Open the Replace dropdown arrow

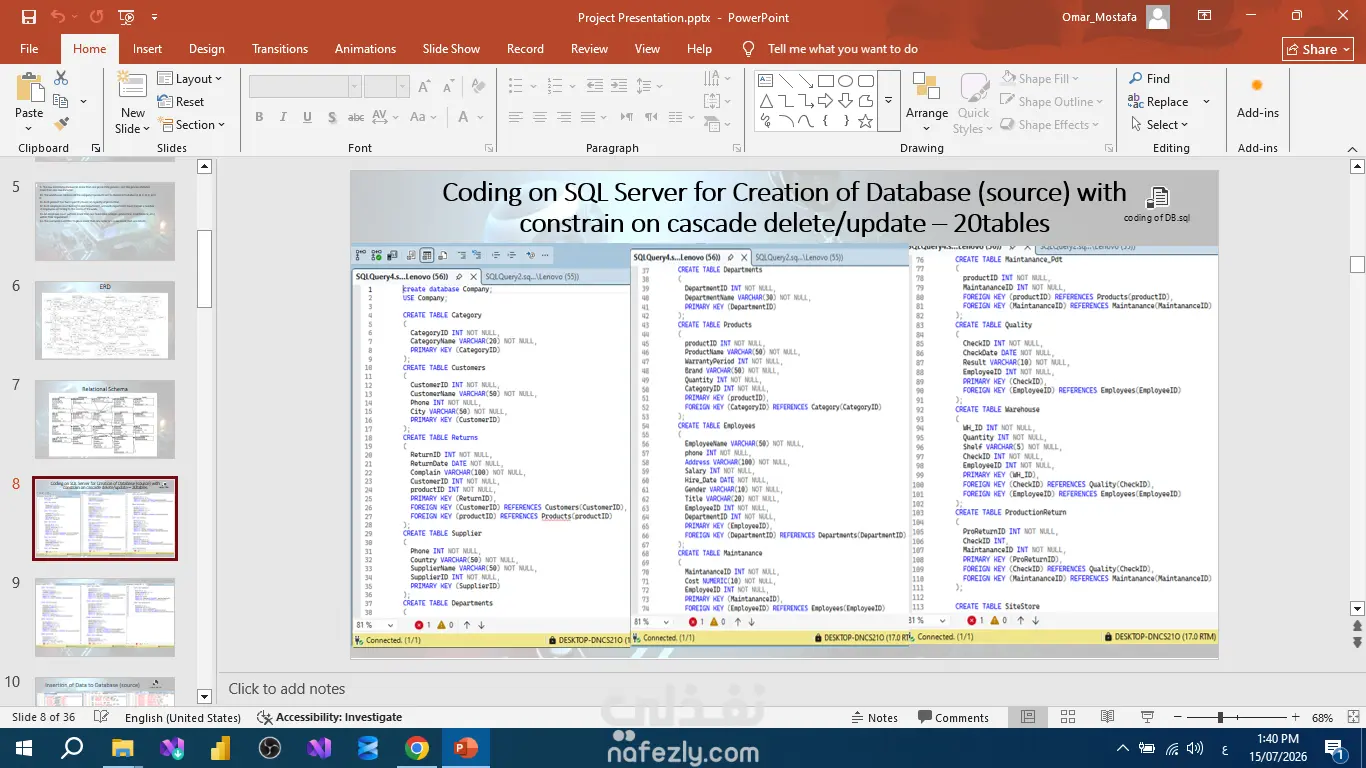pos(1206,102)
